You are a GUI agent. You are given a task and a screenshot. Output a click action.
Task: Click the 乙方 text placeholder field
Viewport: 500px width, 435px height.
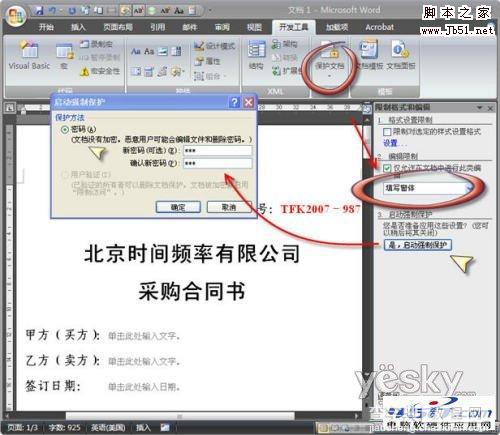pos(144,361)
